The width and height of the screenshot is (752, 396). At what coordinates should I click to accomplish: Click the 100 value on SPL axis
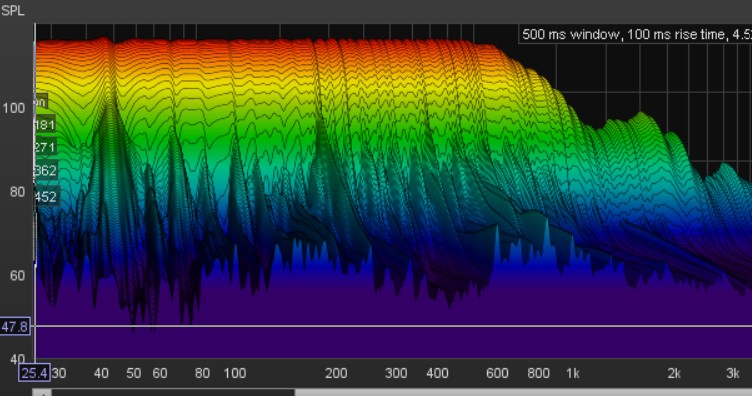(14, 108)
